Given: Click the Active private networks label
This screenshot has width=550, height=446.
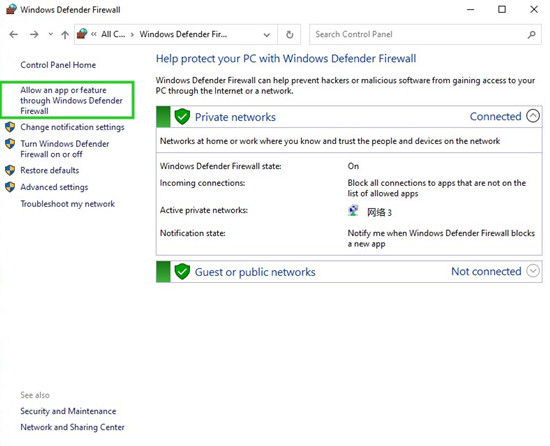Looking at the screenshot, I should (x=204, y=210).
